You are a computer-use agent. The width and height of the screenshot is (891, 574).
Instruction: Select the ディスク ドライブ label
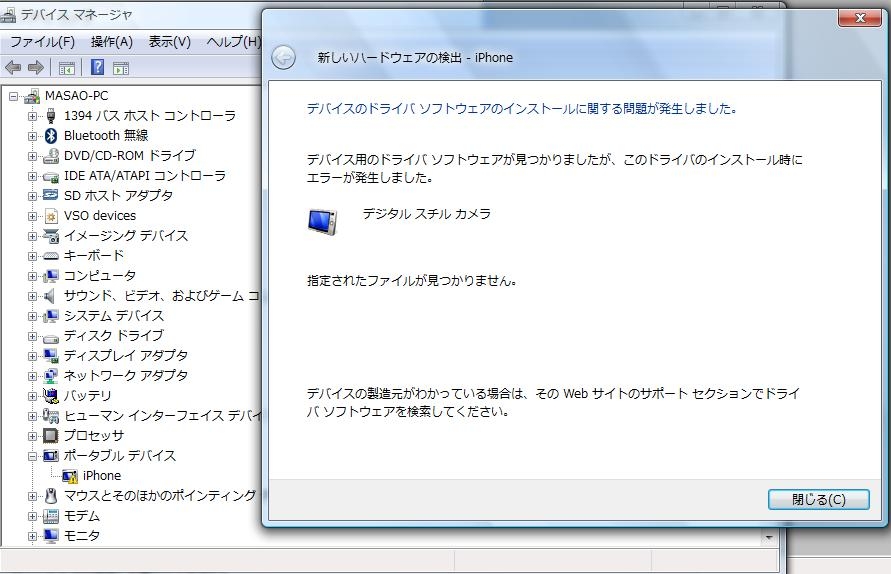click(x=114, y=336)
